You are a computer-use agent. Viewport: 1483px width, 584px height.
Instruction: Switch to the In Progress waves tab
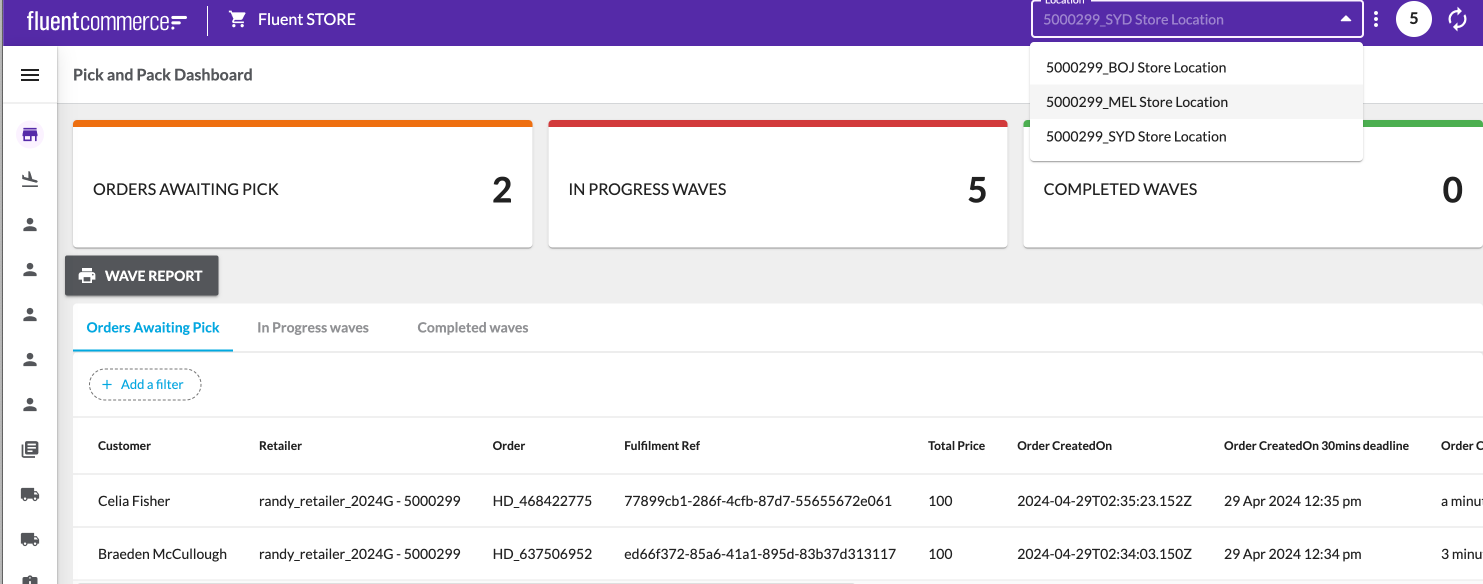[312, 328]
